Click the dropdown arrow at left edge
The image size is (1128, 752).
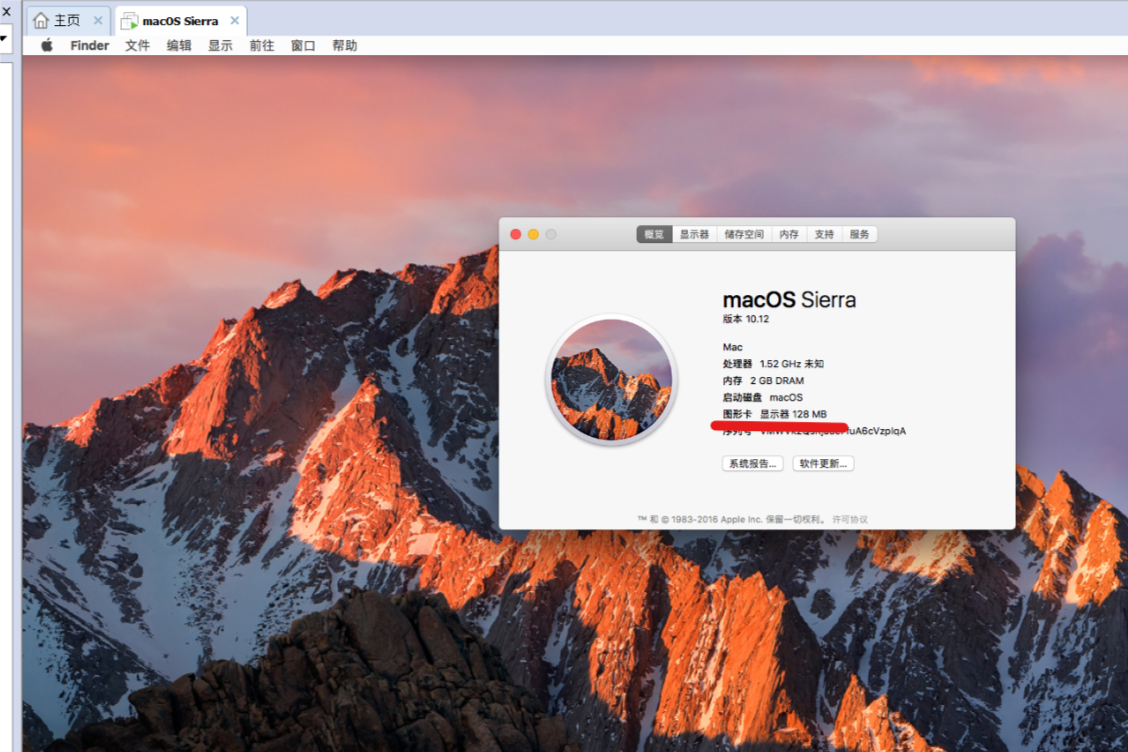4,38
